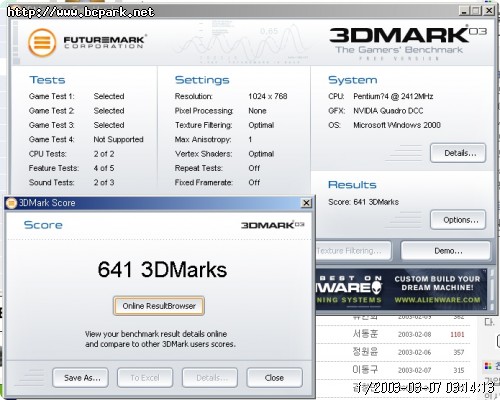Click the CPU 'Pentium?4 @ 2412MHz' text

pos(393,96)
